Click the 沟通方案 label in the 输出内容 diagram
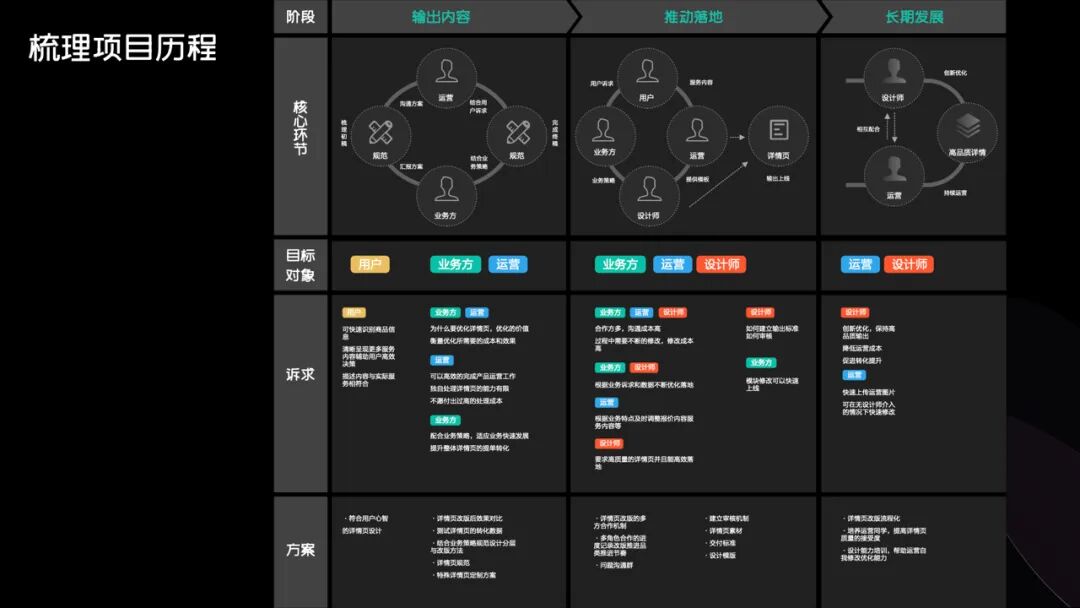The image size is (1080, 608). tap(411, 104)
